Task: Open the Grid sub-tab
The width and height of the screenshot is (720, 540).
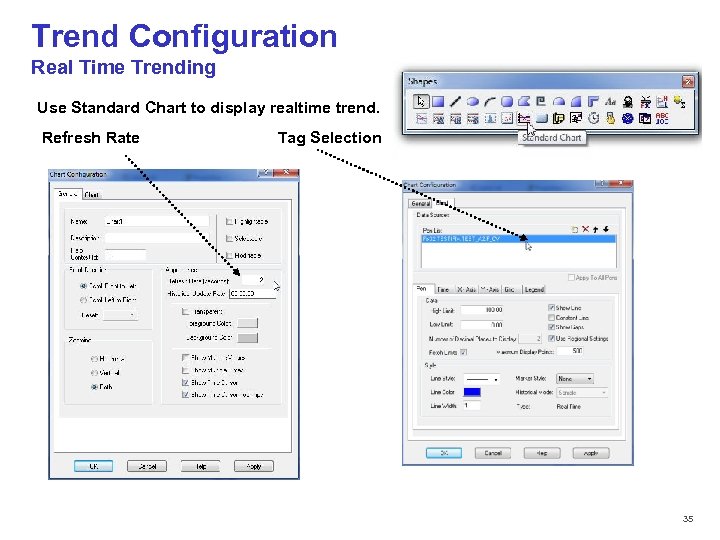Action: pos(509,289)
